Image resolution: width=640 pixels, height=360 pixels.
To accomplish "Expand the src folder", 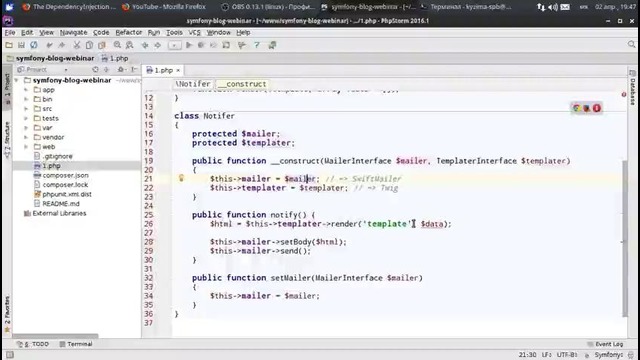I will (26, 109).
